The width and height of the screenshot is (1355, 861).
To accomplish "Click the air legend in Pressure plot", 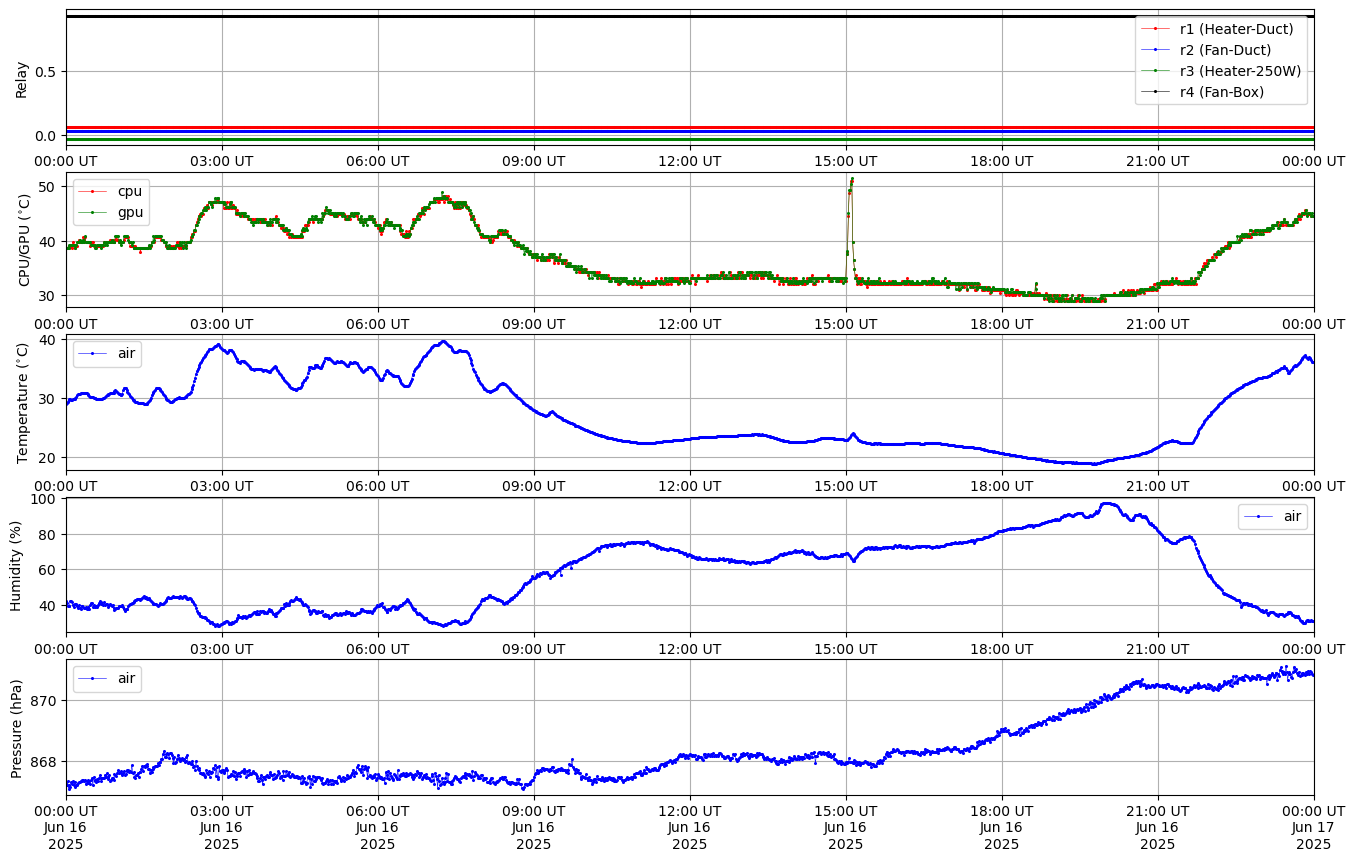I will [x=108, y=678].
